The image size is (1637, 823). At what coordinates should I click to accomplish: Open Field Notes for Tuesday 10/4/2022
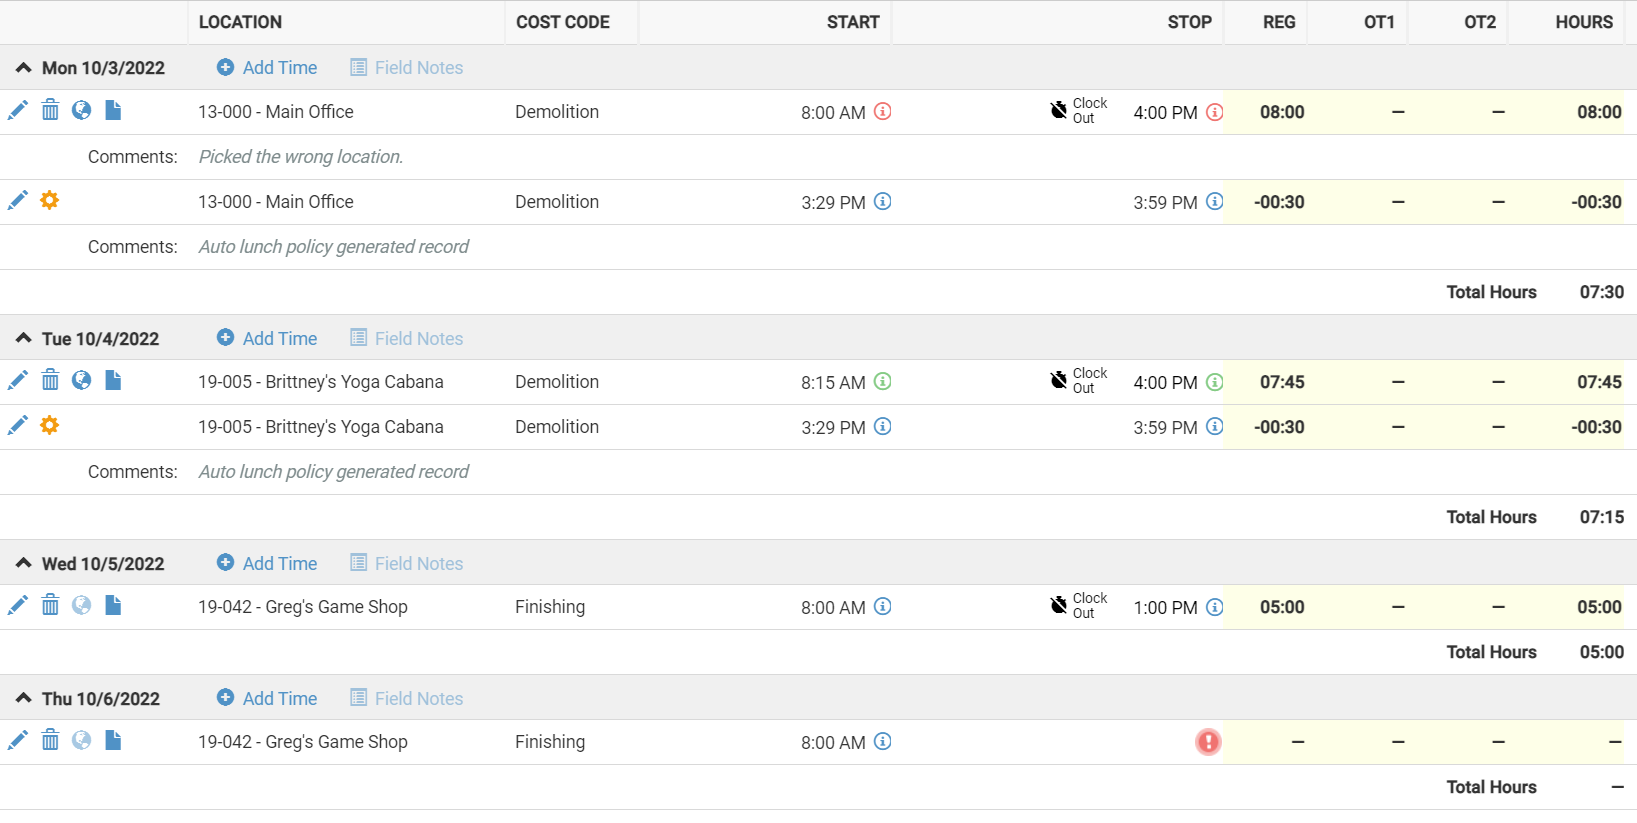[x=407, y=339]
